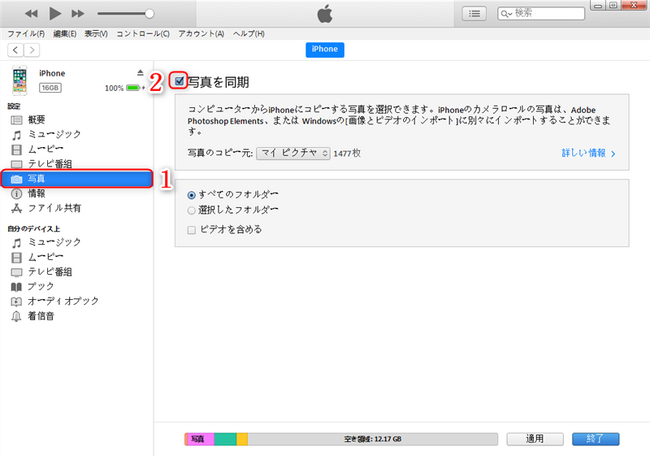Viewport: 650px width, 456px height.
Task: Click the music note icon beside ミュージック under 設定
Action: pos(16,135)
